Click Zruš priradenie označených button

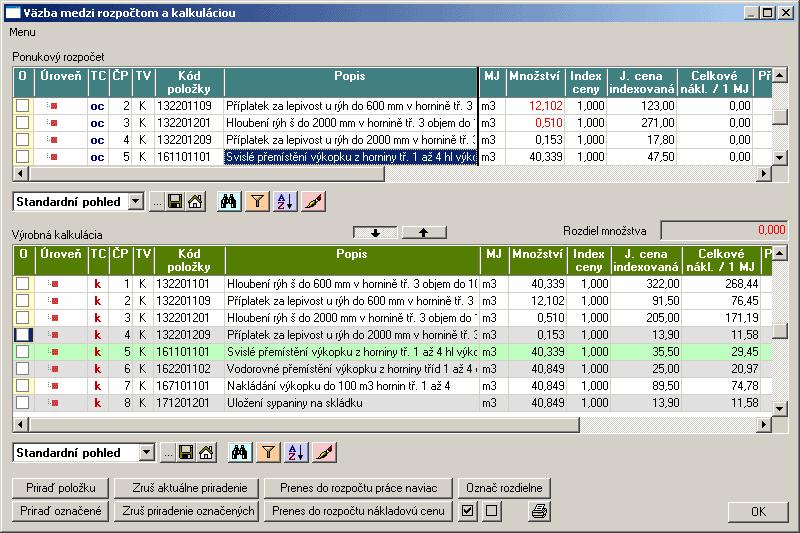click(x=187, y=511)
